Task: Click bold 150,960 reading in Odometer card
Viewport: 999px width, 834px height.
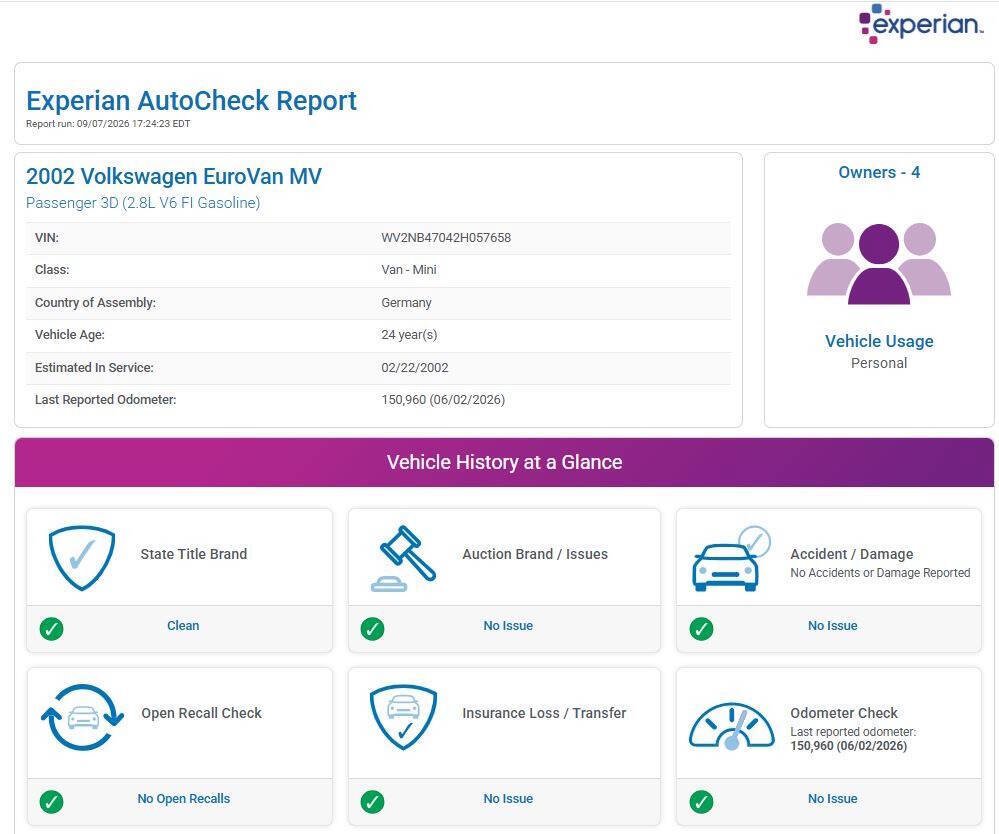Action: 849,745
